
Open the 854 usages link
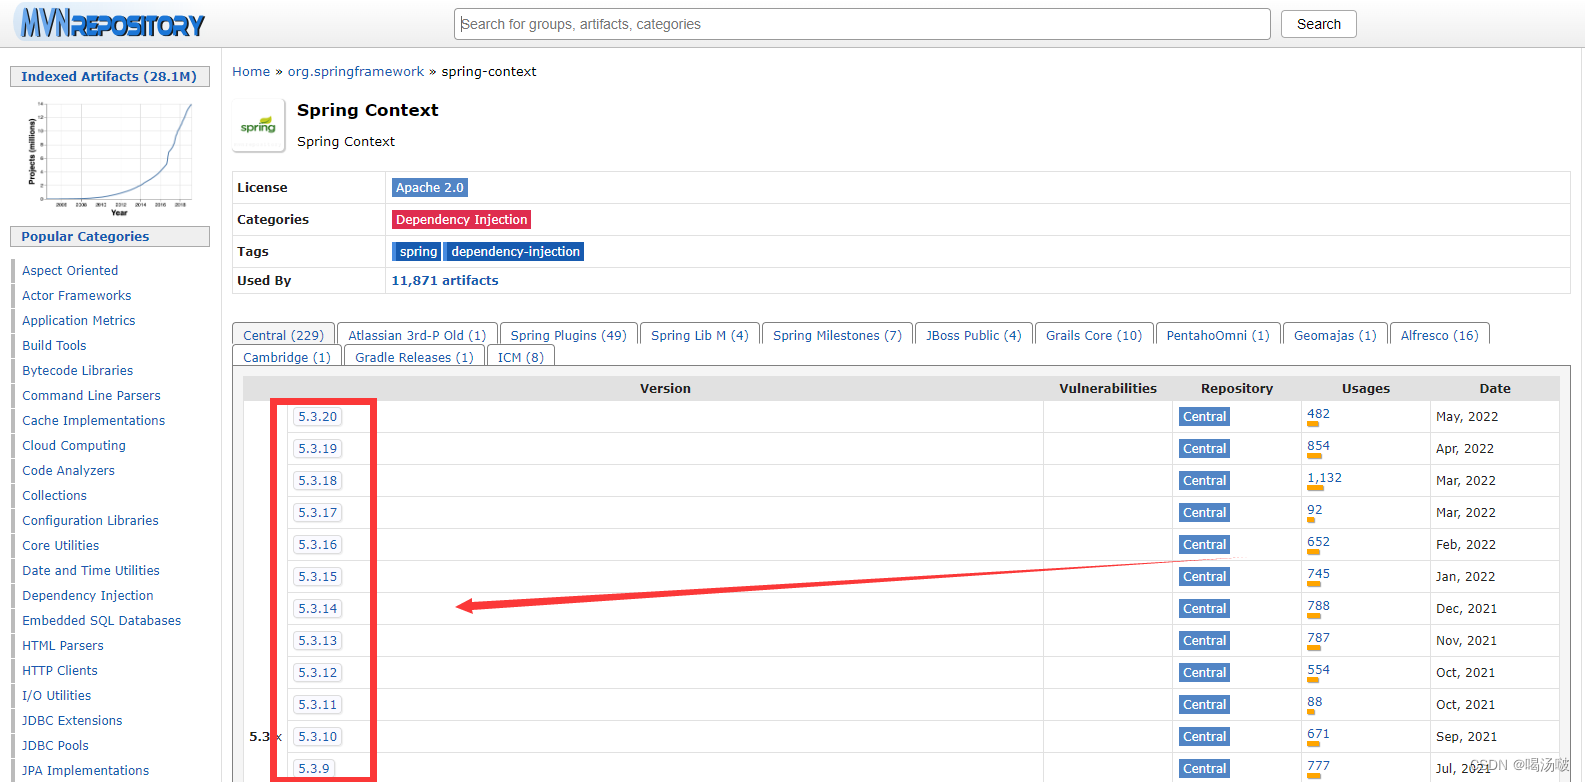1318,446
